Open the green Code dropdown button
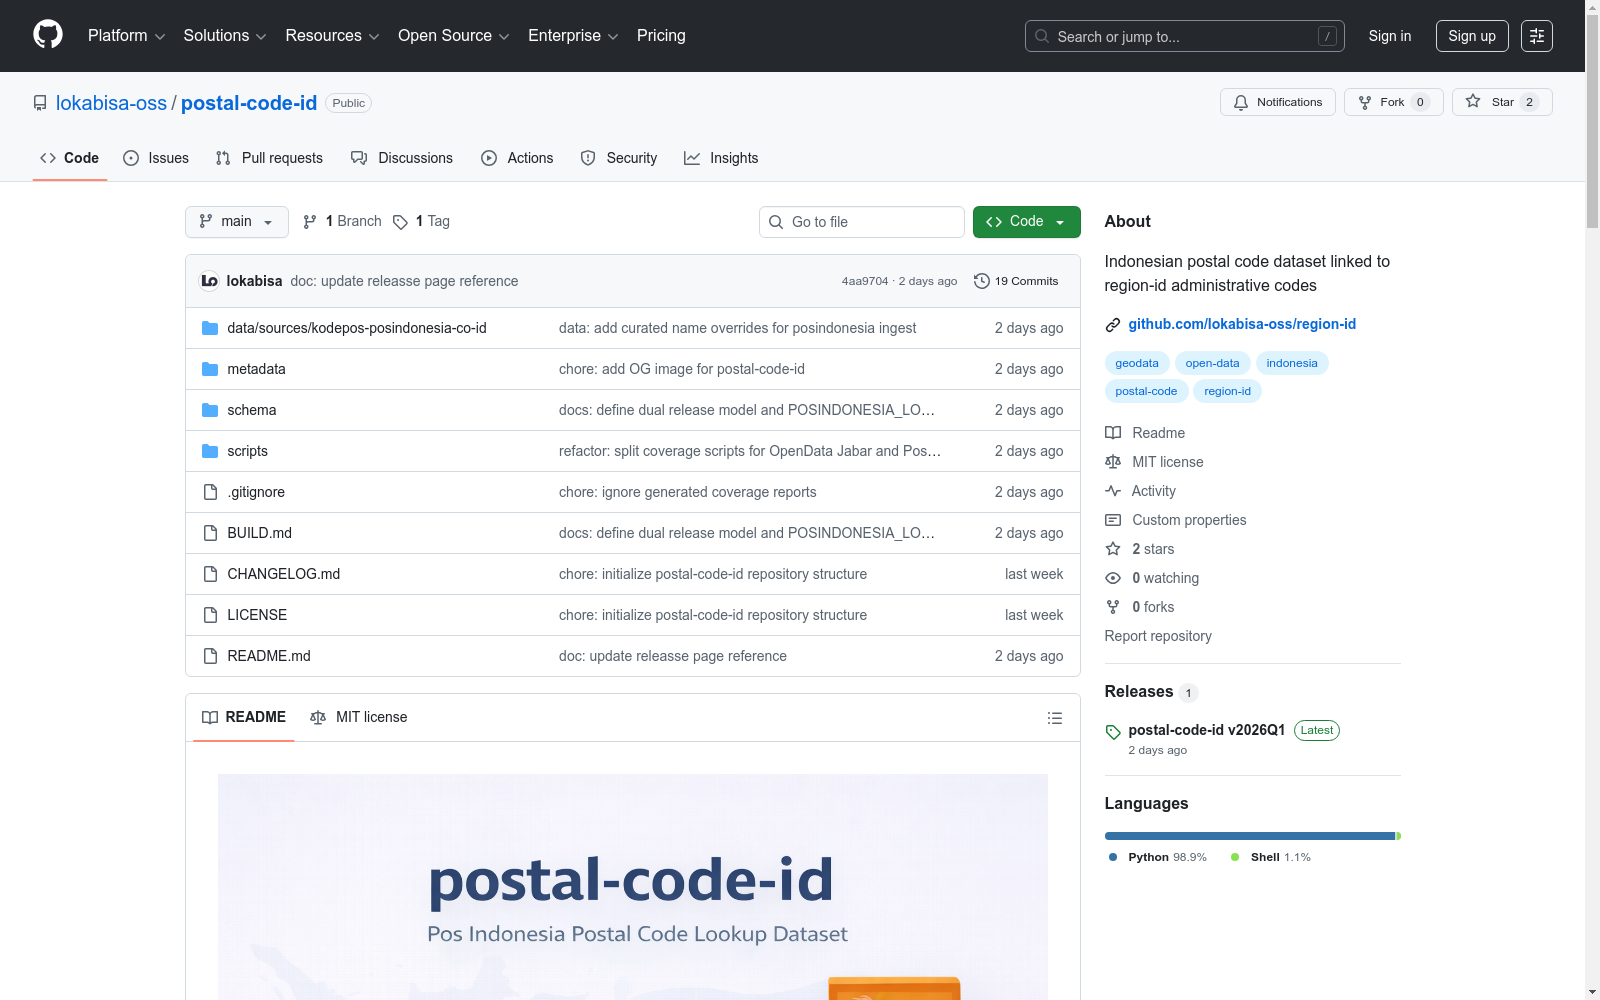 (1026, 222)
